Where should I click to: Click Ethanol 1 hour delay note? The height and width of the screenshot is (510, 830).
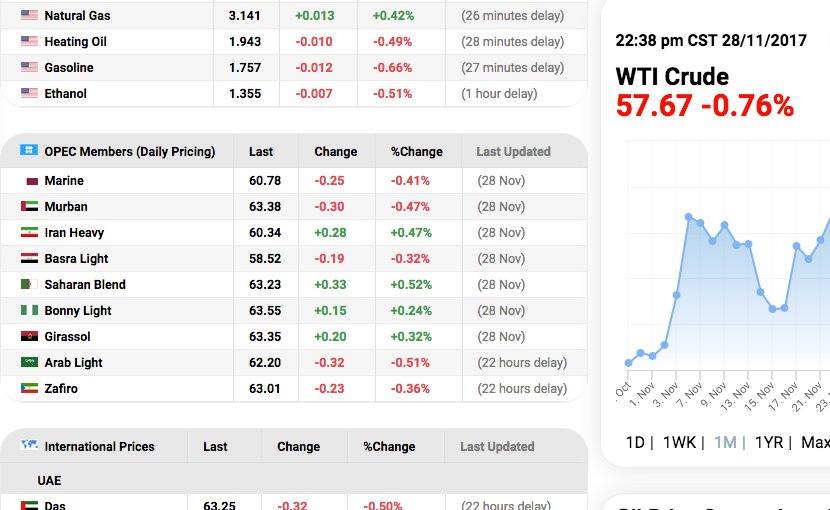[499, 94]
